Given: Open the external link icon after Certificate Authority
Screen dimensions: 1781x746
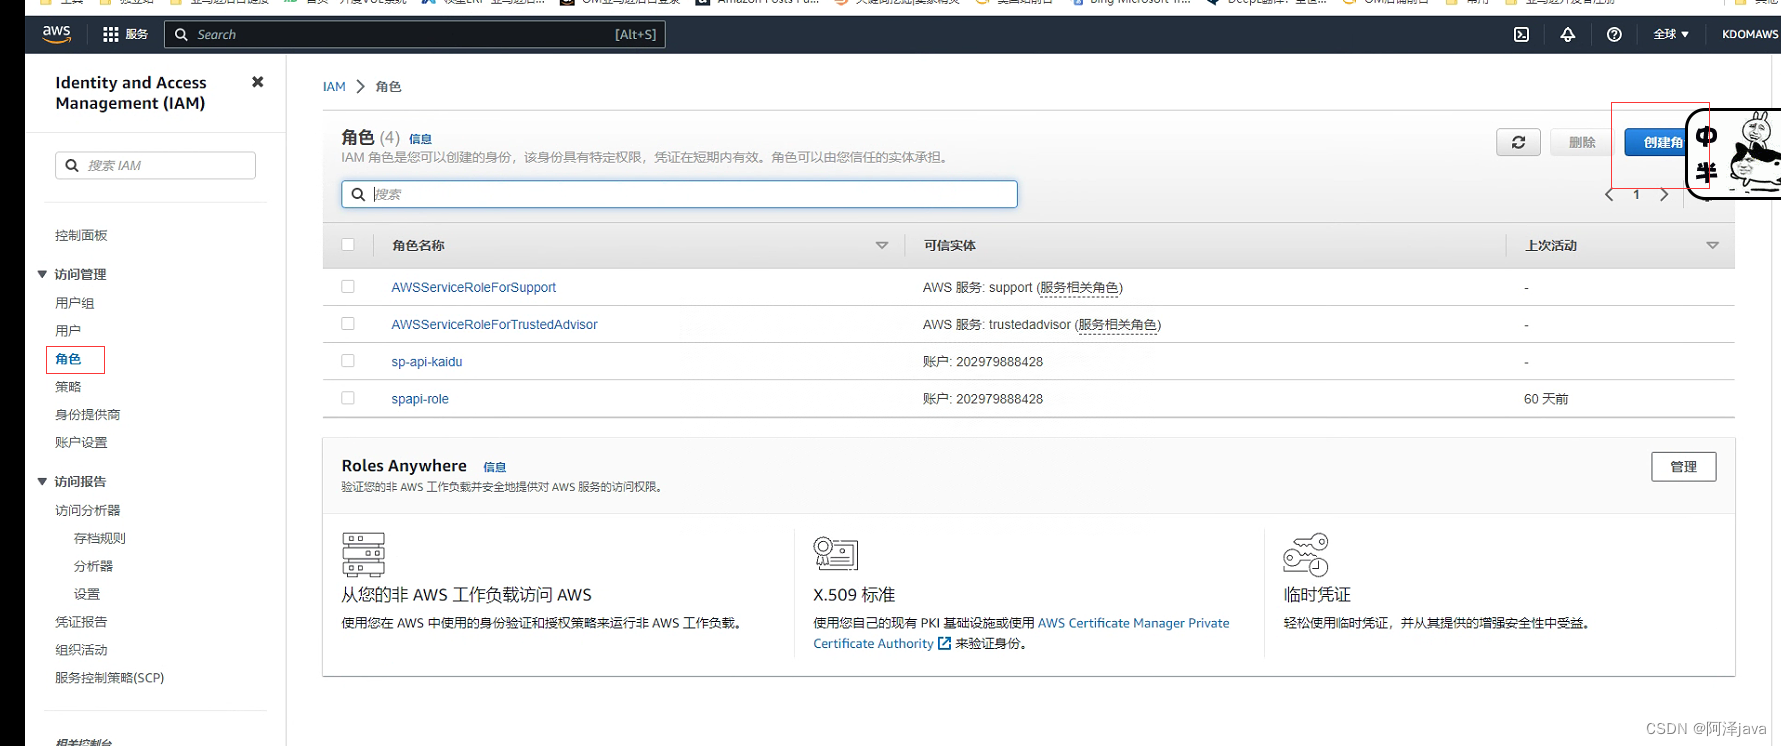Looking at the screenshot, I should (x=944, y=643).
